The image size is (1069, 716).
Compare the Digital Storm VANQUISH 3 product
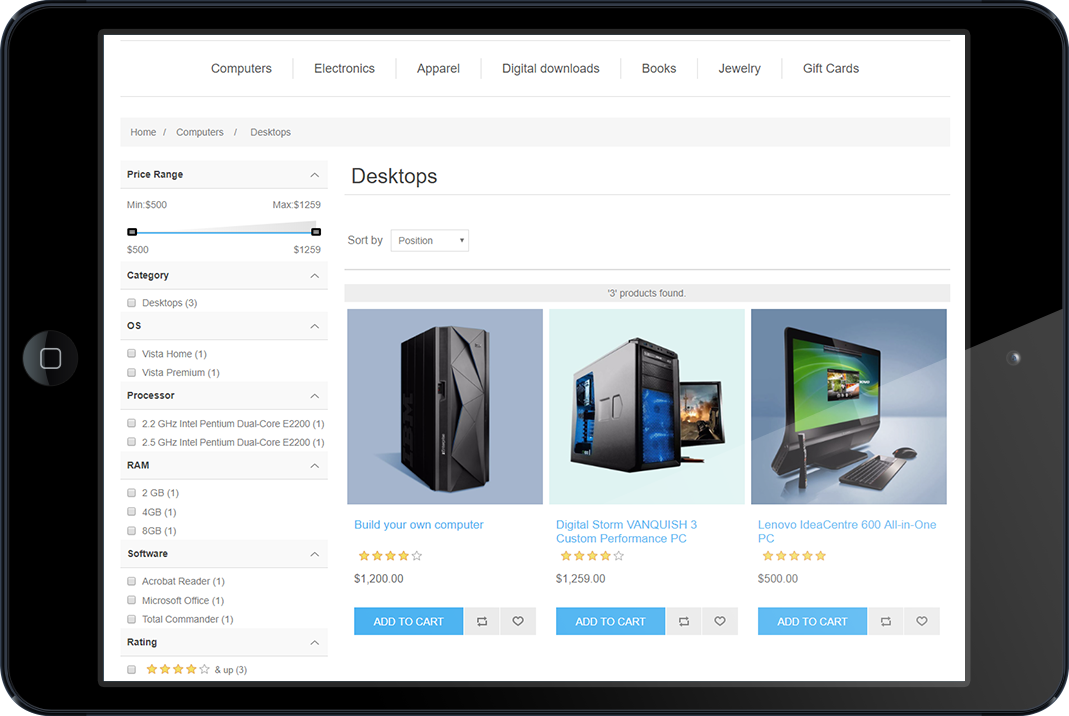pos(684,621)
